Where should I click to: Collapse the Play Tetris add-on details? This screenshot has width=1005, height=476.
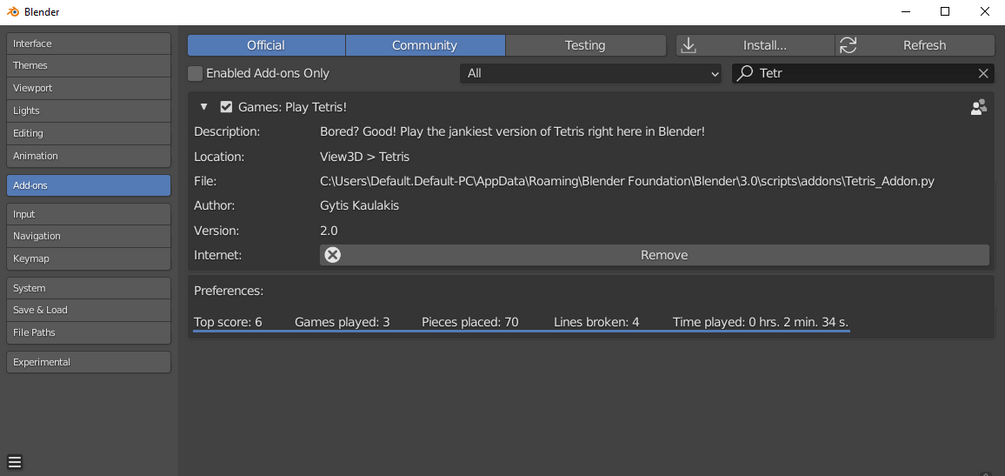click(x=204, y=107)
